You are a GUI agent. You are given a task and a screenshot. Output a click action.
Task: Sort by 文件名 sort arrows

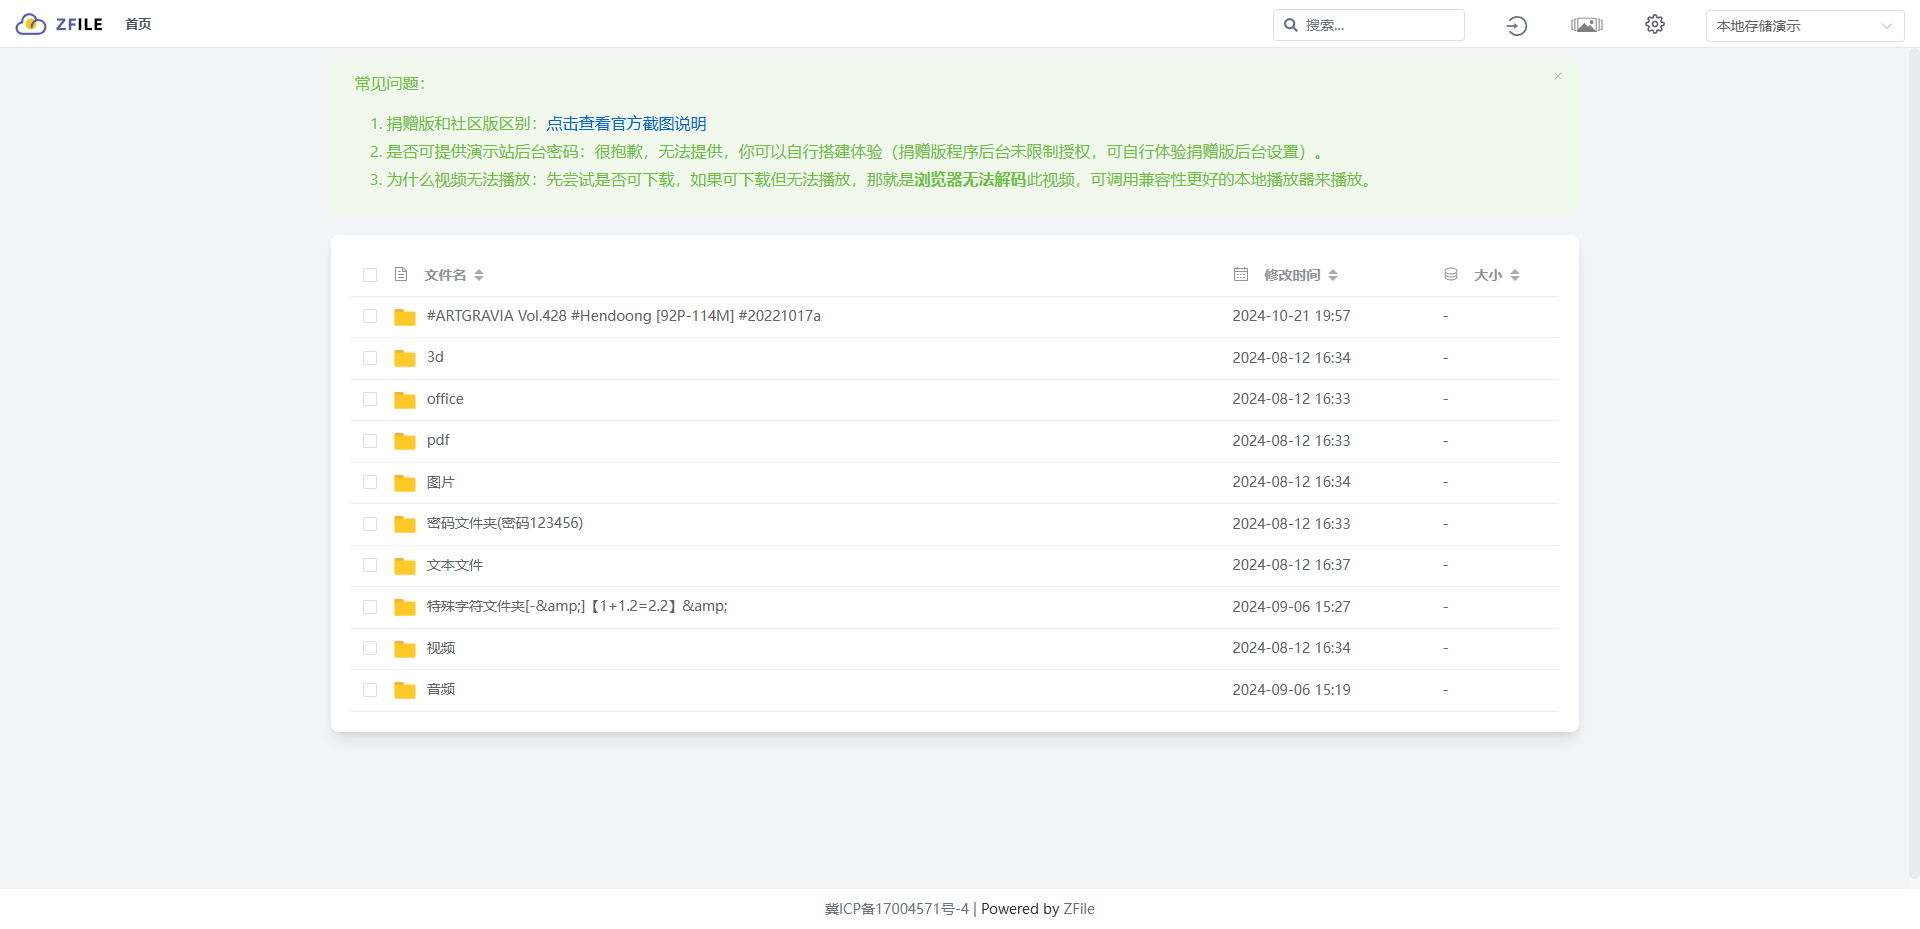click(479, 275)
